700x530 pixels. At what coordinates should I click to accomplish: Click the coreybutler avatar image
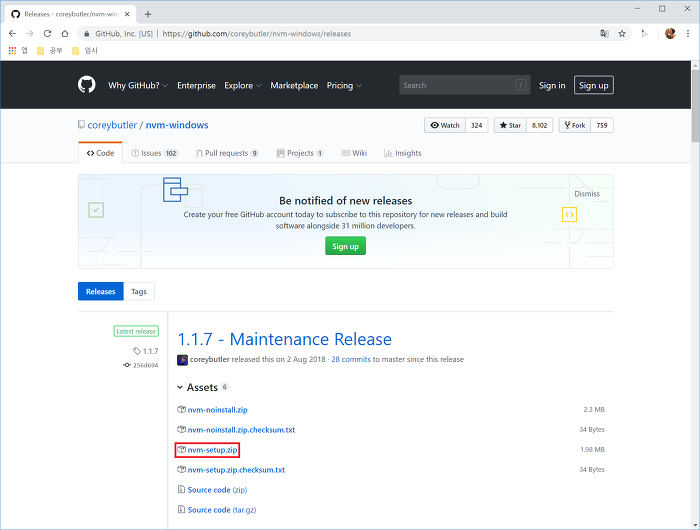(182, 360)
